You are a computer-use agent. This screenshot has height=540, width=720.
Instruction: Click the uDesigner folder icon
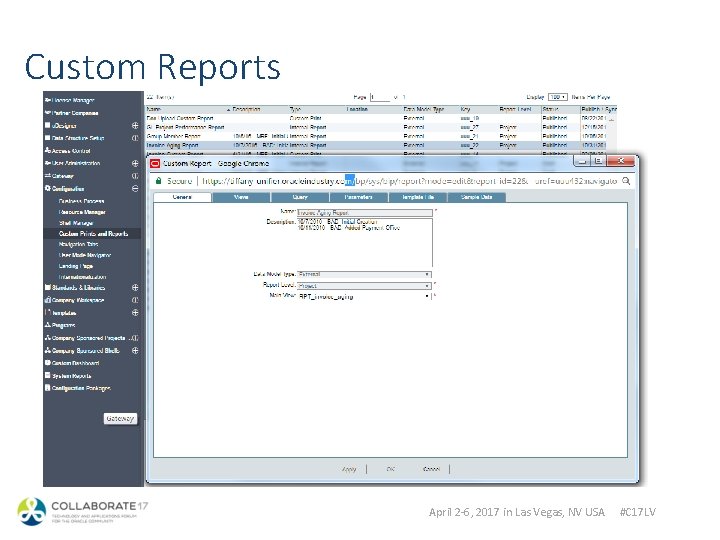(x=47, y=125)
